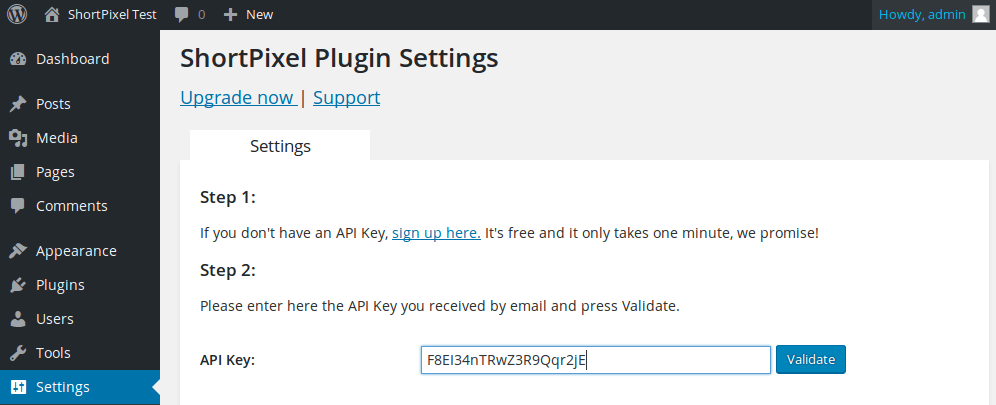Open the comments bubble icon in admin bar
The width and height of the screenshot is (996, 405).
tap(181, 15)
